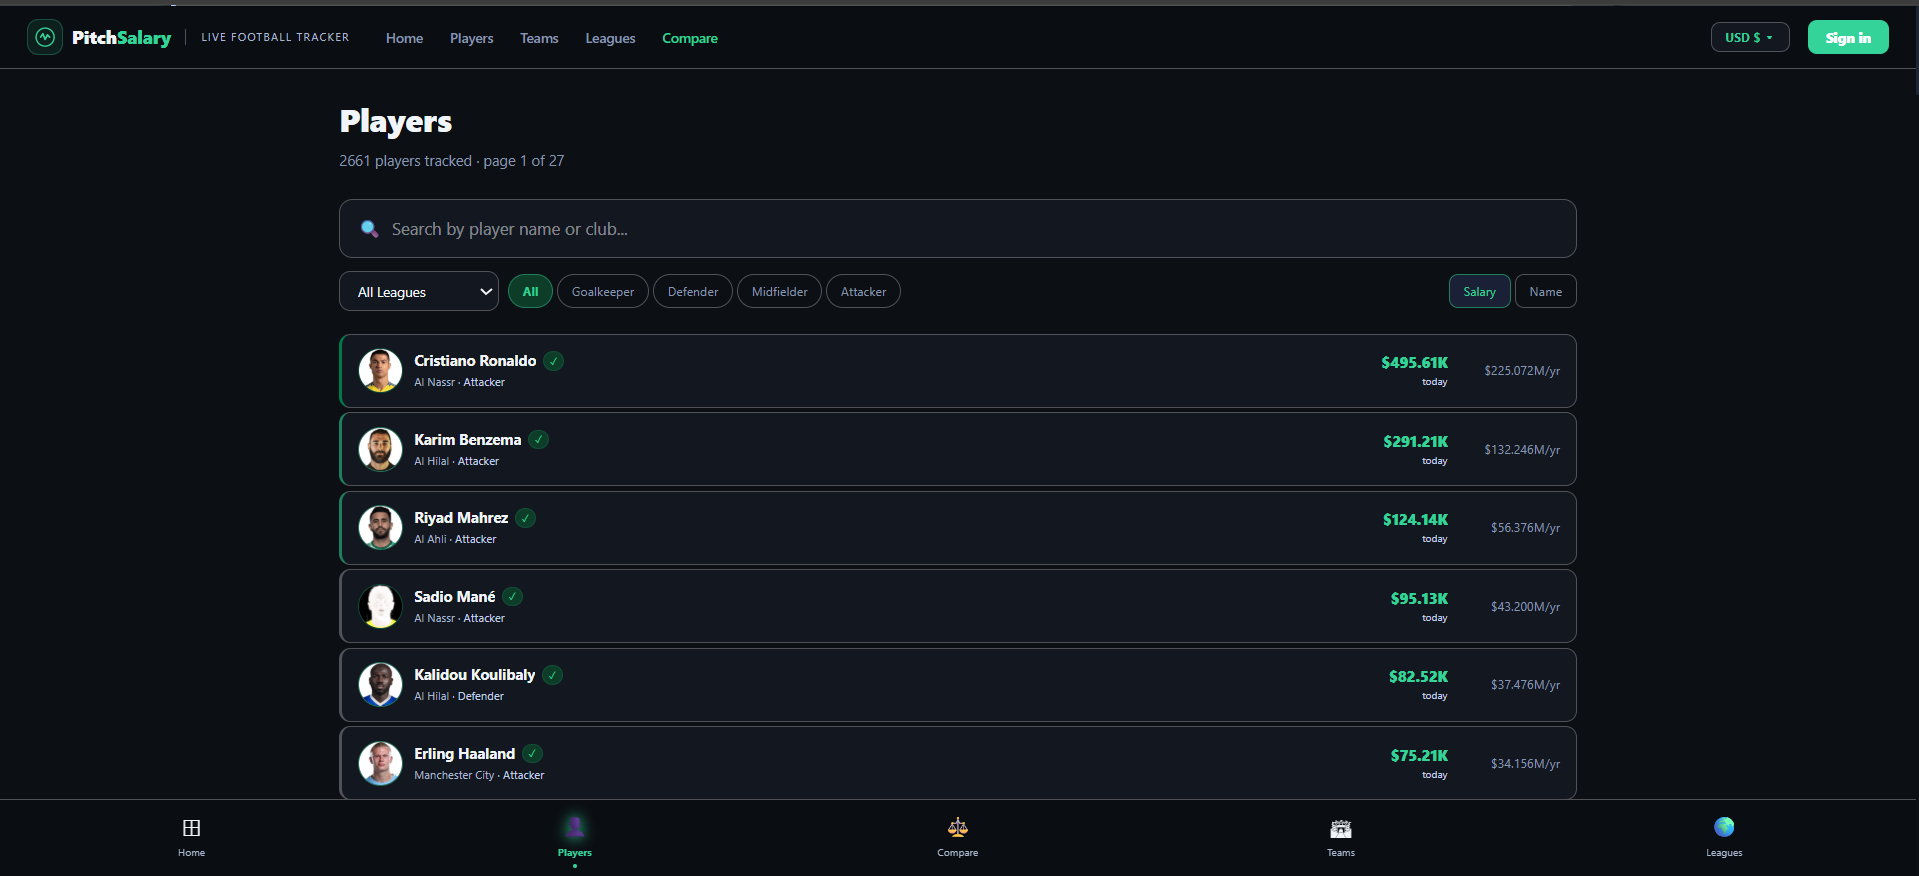The height and width of the screenshot is (876, 1919).
Task: Open Erling Haaland's avatar photo
Action: point(380,763)
